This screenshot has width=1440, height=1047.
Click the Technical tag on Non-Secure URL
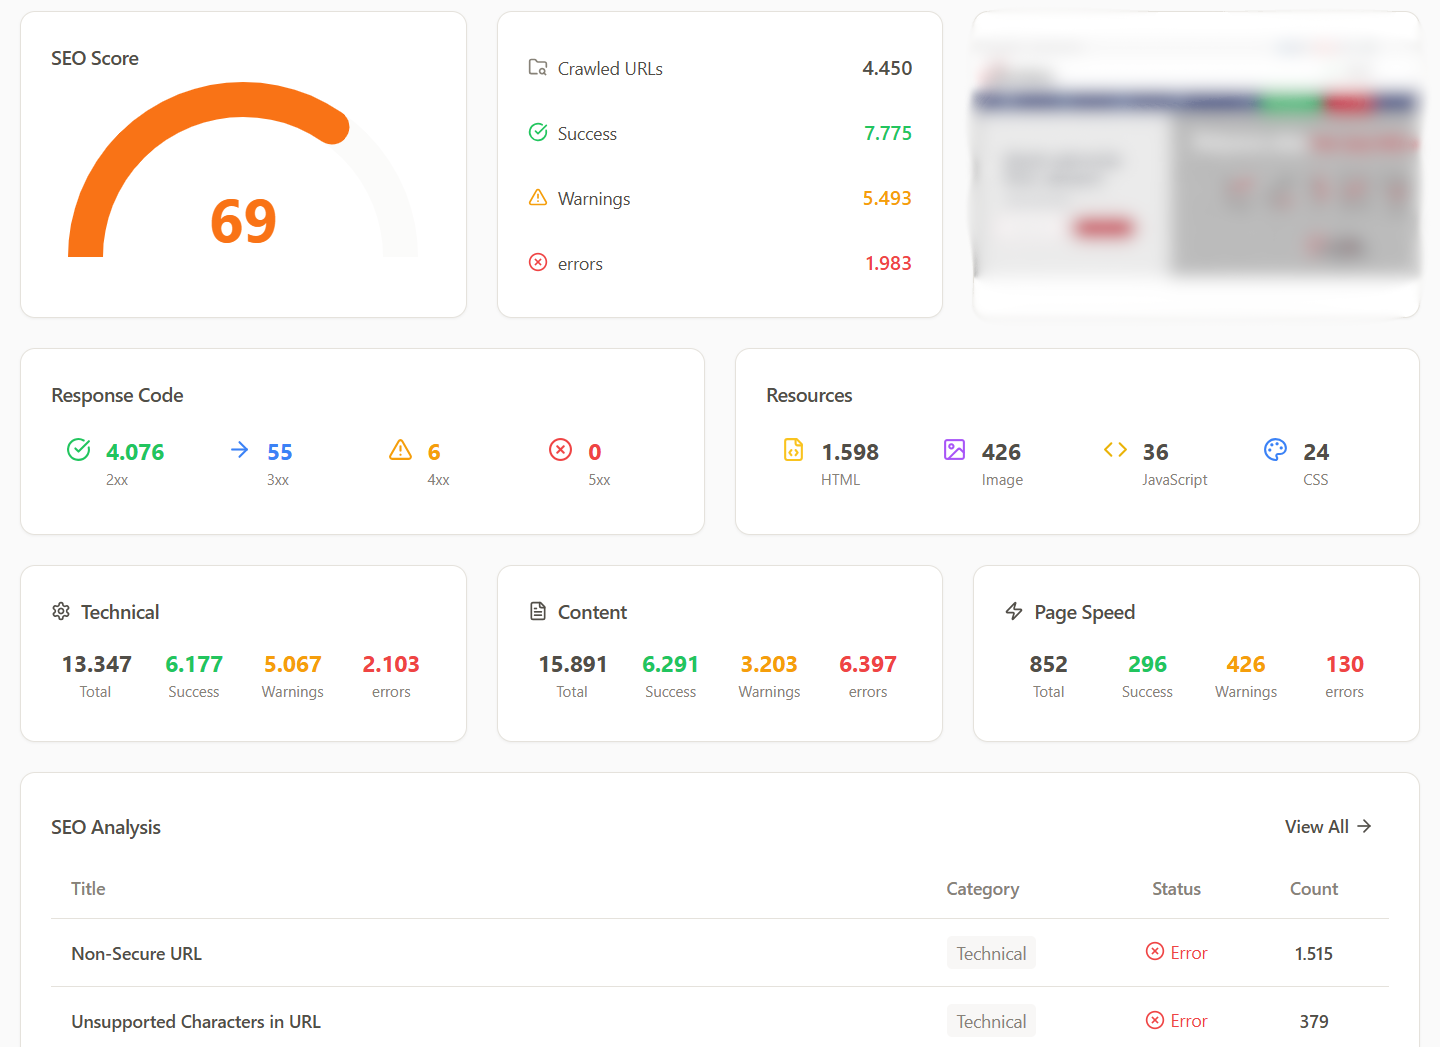pos(991,954)
